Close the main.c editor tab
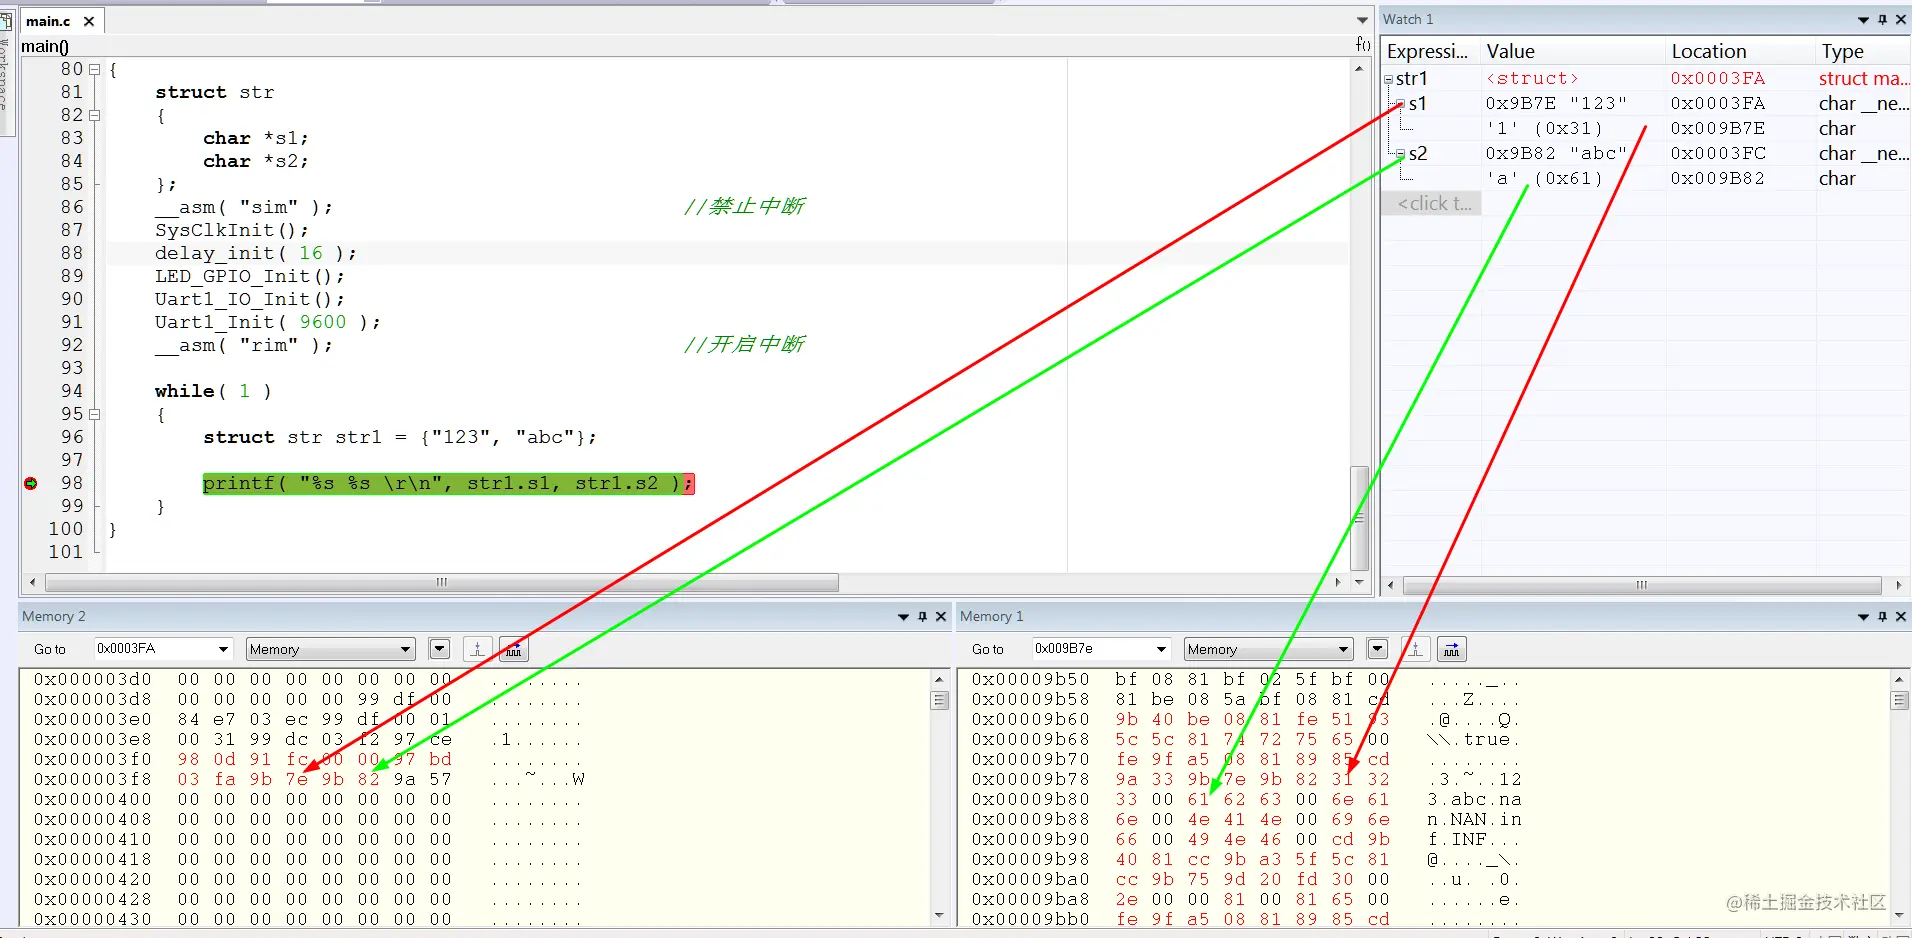 [89, 21]
